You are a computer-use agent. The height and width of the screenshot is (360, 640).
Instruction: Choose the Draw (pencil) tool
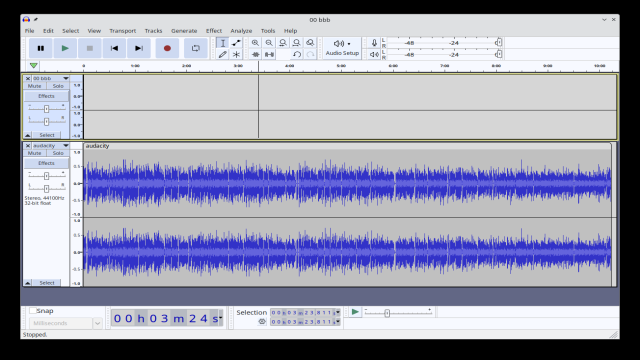click(222, 54)
